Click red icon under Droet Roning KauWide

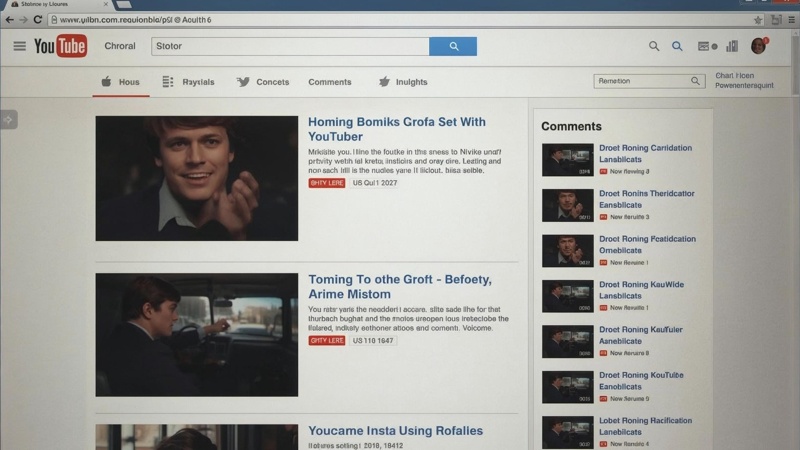pos(603,308)
